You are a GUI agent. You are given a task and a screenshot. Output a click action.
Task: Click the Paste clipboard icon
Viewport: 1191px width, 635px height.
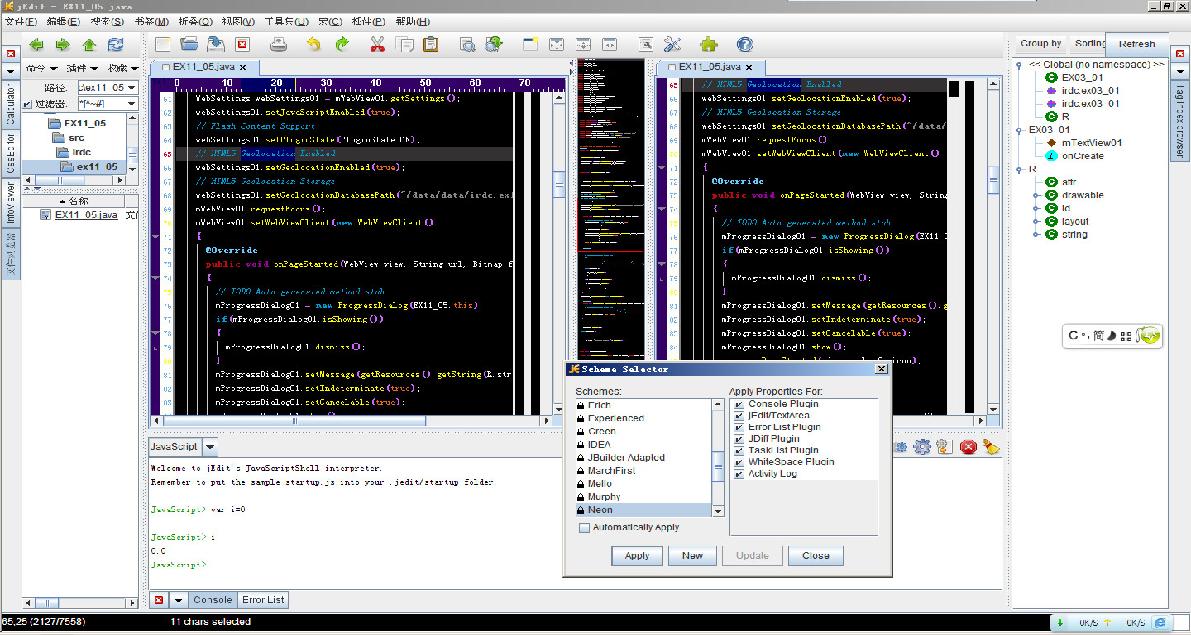(x=431, y=44)
